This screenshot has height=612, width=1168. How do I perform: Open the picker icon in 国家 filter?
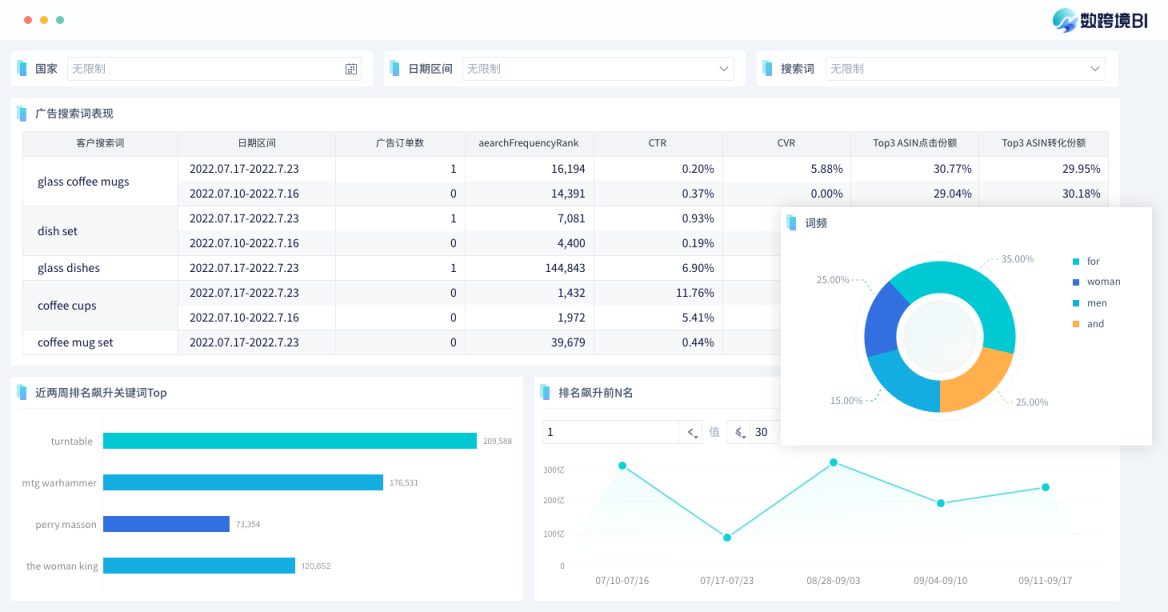[x=351, y=69]
